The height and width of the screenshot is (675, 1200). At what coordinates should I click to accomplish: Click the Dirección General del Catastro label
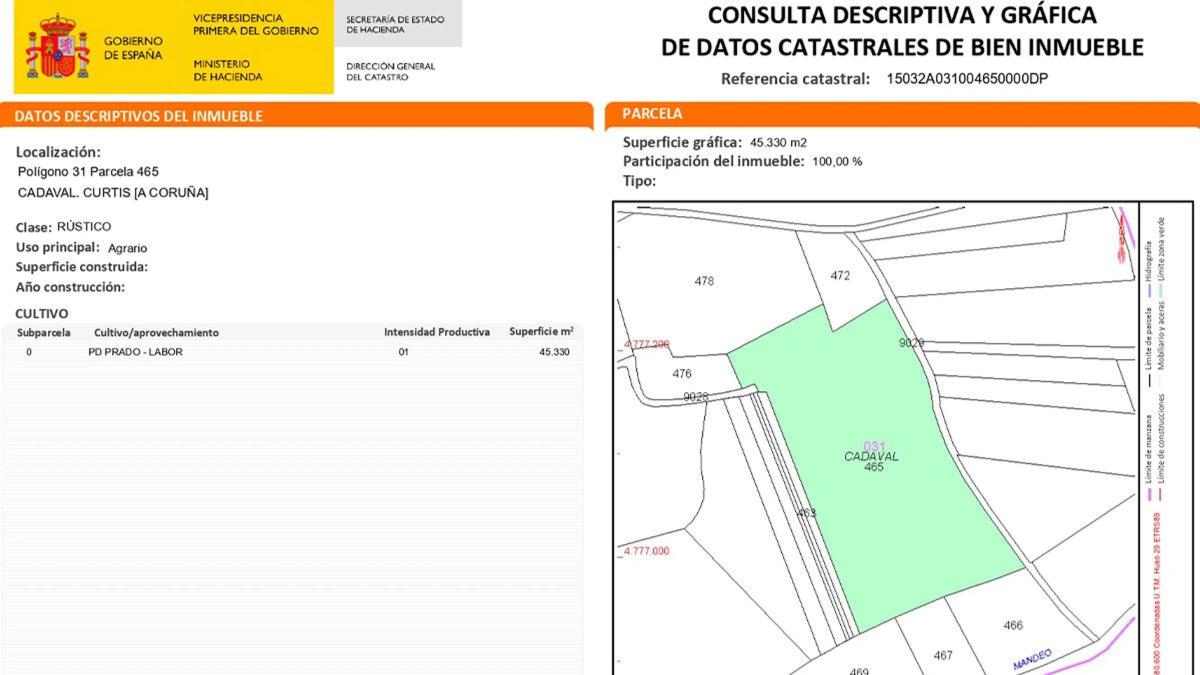click(391, 71)
